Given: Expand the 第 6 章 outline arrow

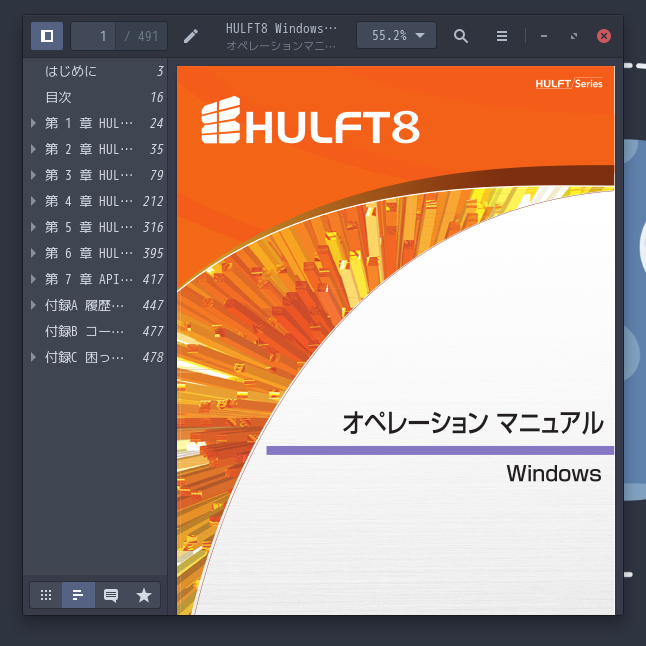Looking at the screenshot, I should pos(33,253).
